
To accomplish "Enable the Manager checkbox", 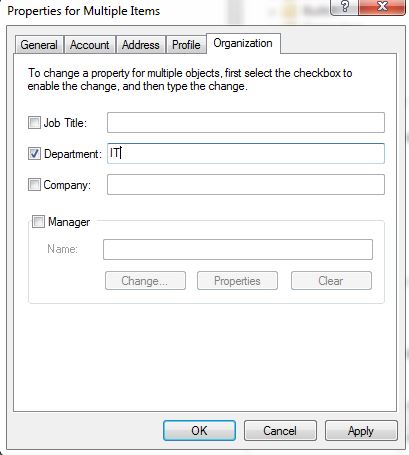I will point(38,221).
